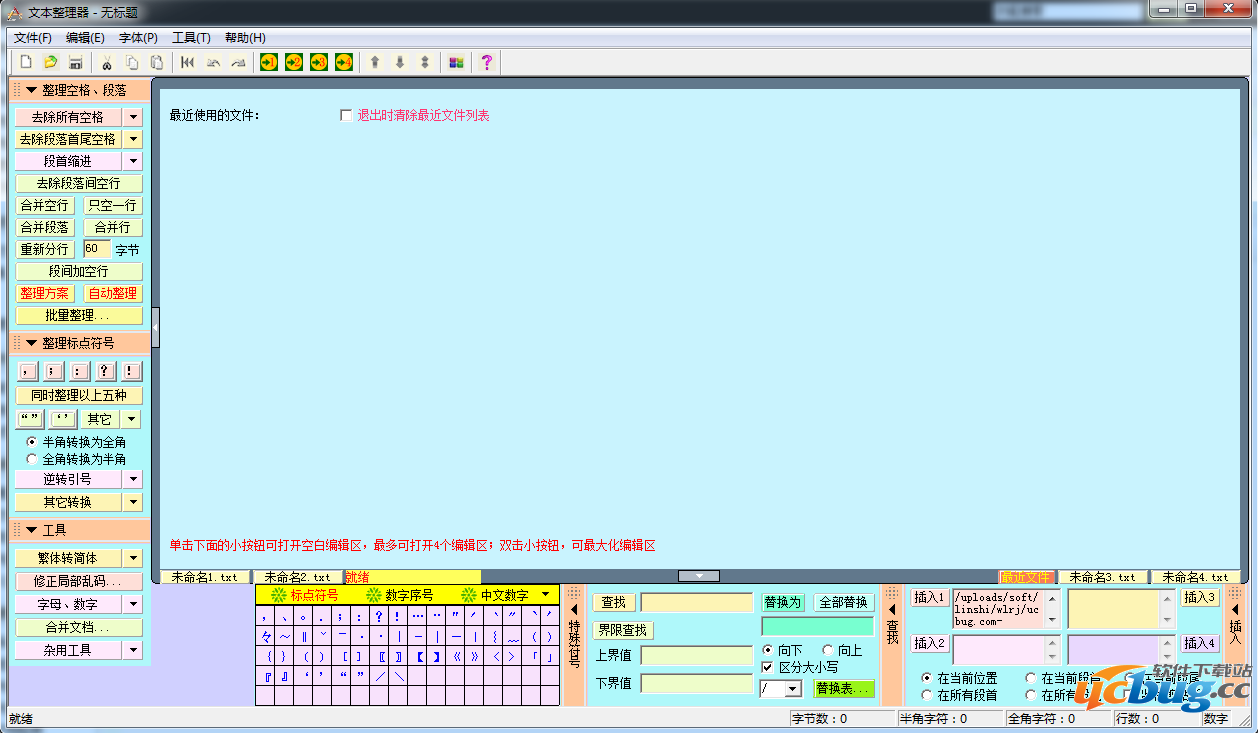Screen dimensions: 1258x733
Task: Select 半角转换为全角 radio option
Action: [32, 442]
